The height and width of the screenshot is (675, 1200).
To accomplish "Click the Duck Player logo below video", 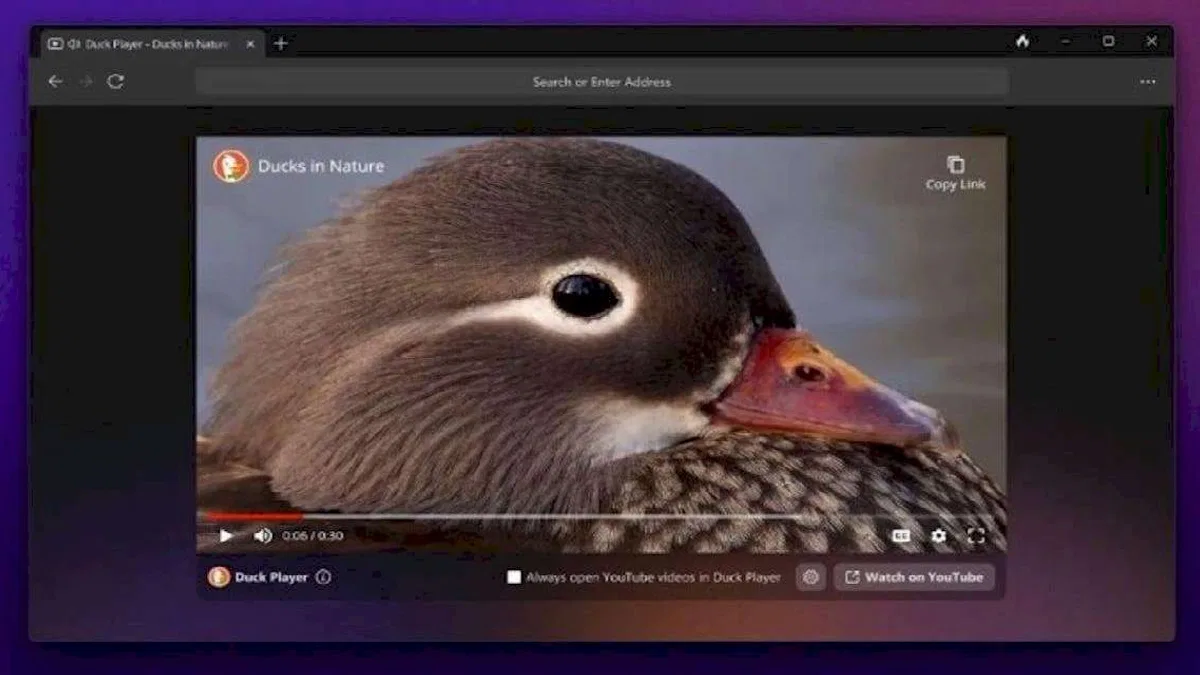I will click(219, 577).
